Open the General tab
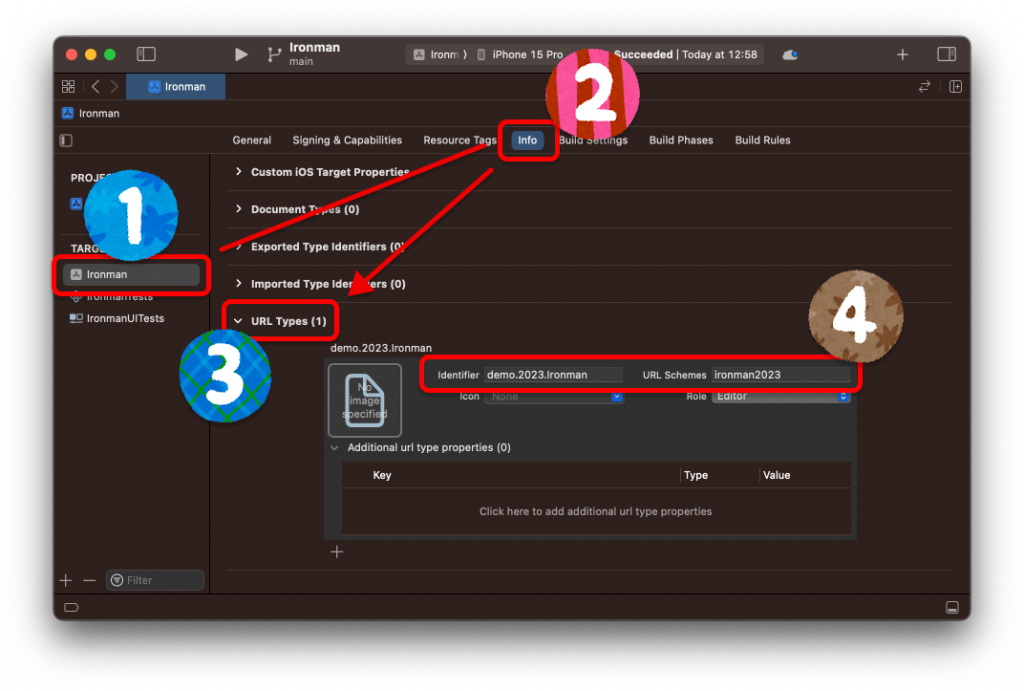The image size is (1024, 691). coord(251,140)
